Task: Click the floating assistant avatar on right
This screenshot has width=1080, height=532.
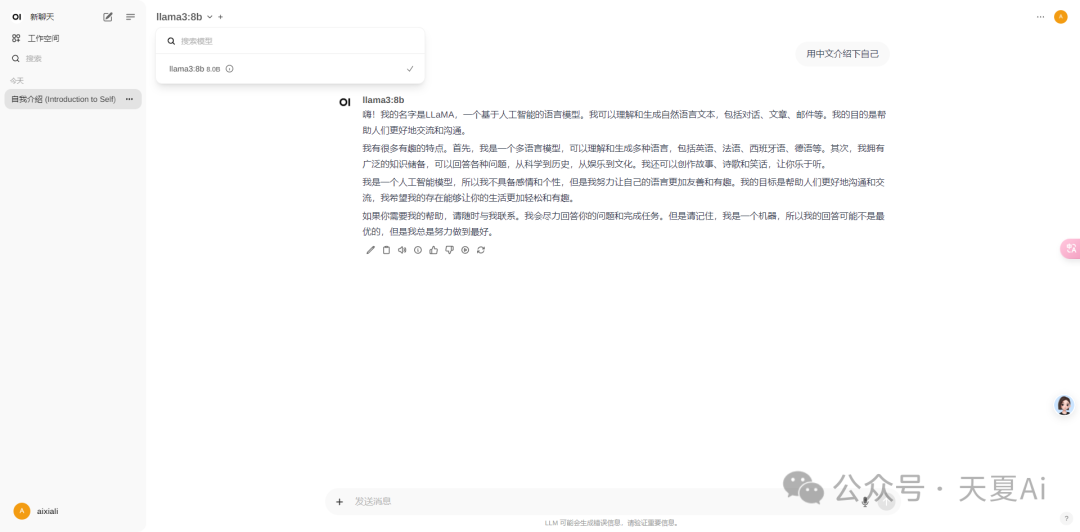Action: pos(1064,405)
